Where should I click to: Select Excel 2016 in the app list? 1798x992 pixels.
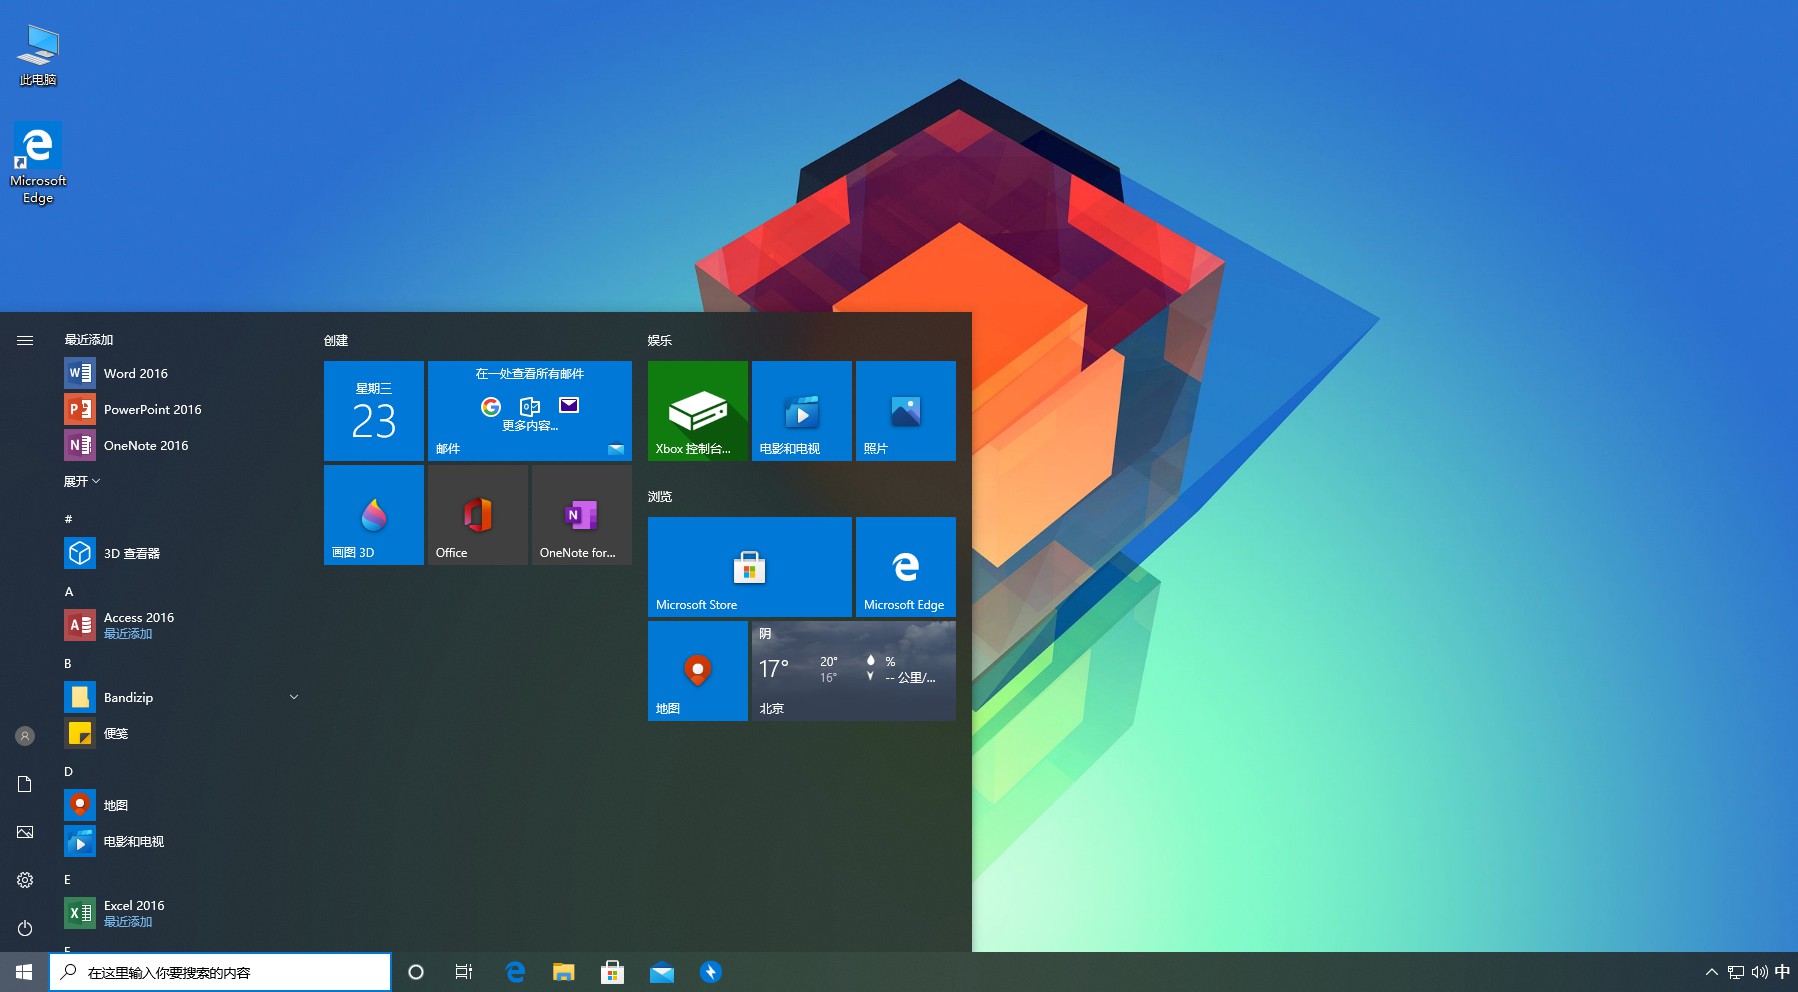pos(134,912)
